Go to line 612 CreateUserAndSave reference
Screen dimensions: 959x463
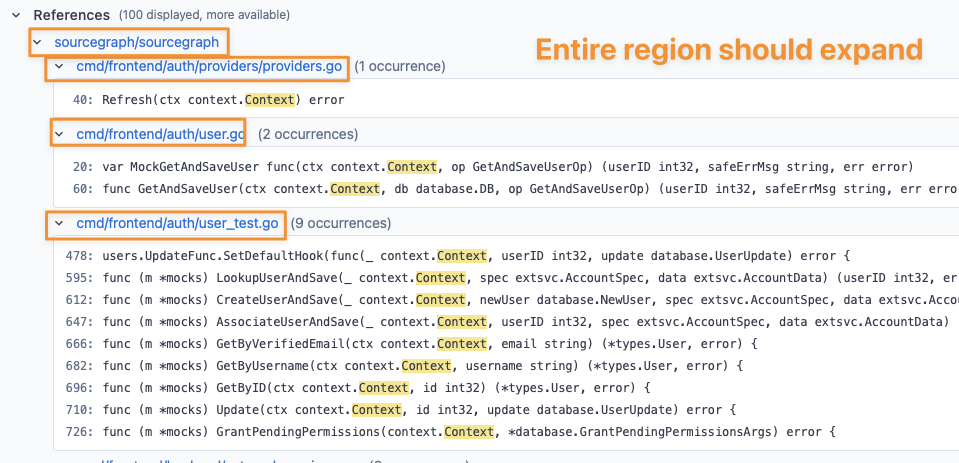512,300
